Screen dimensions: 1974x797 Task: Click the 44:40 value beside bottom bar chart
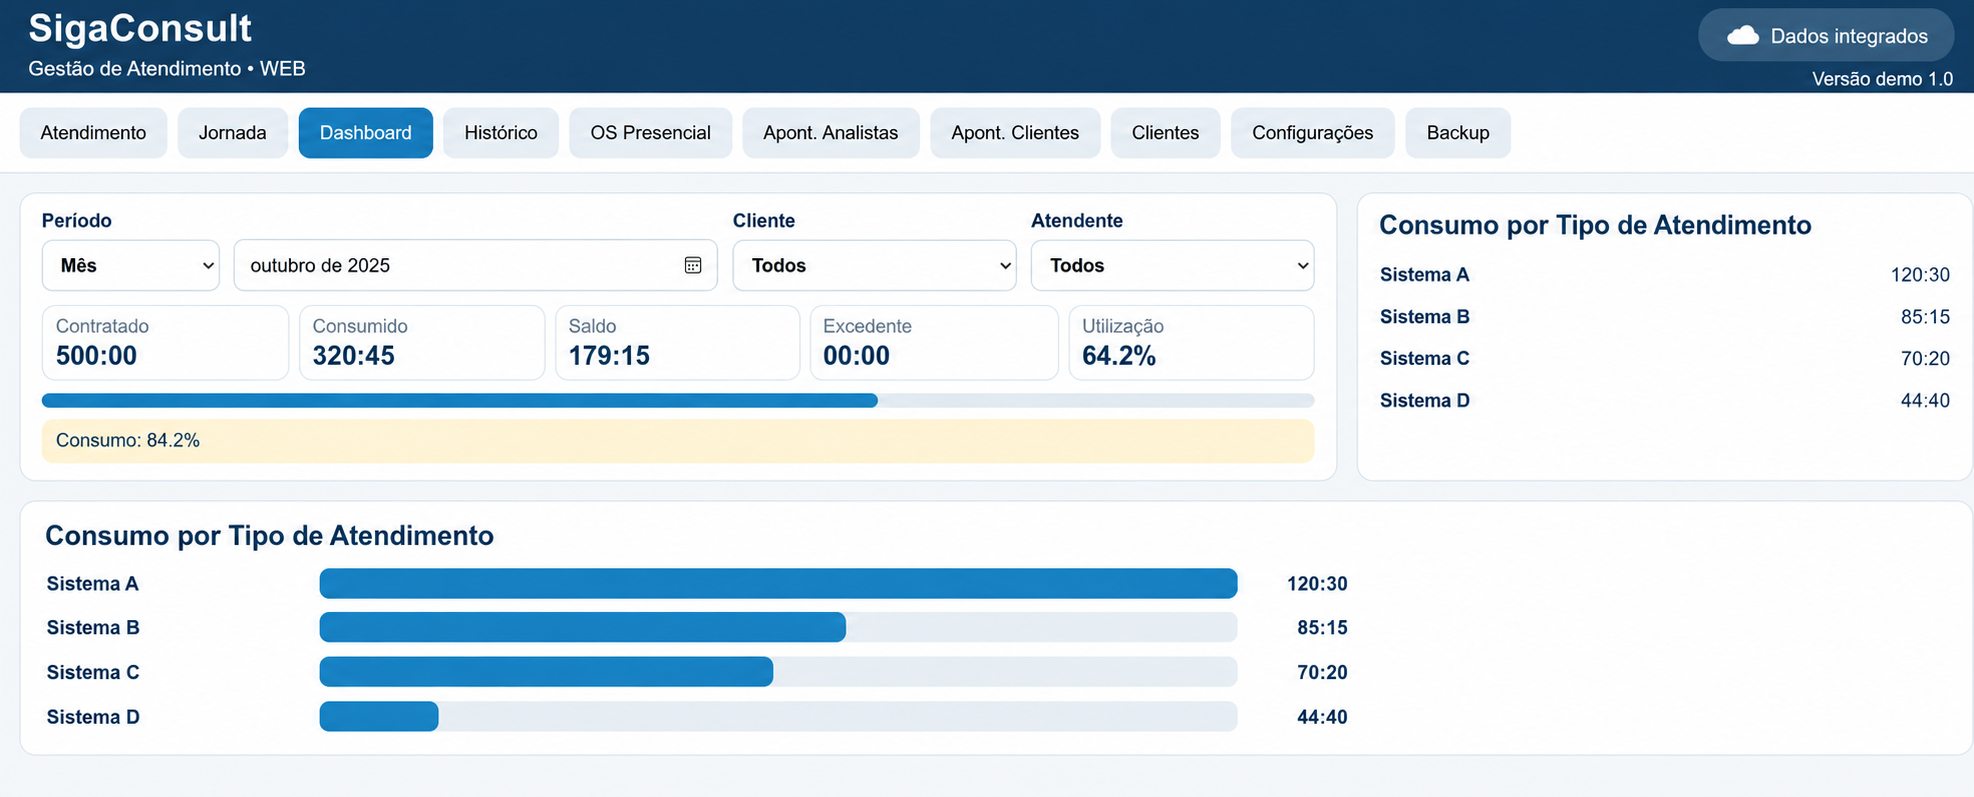[1322, 717]
